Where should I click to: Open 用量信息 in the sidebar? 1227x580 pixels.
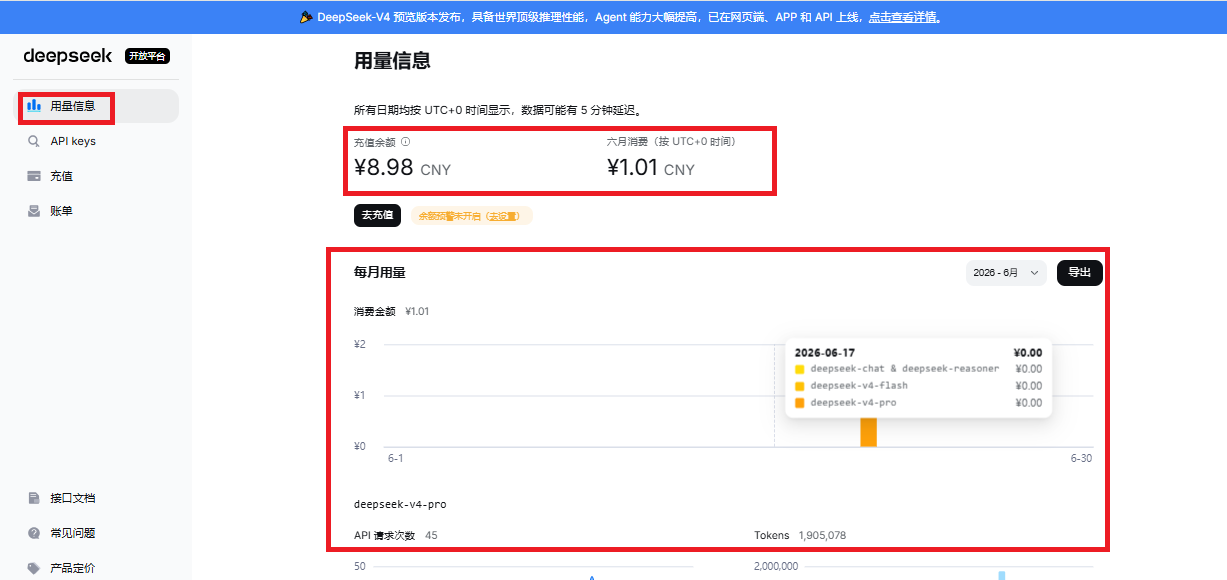click(96, 106)
